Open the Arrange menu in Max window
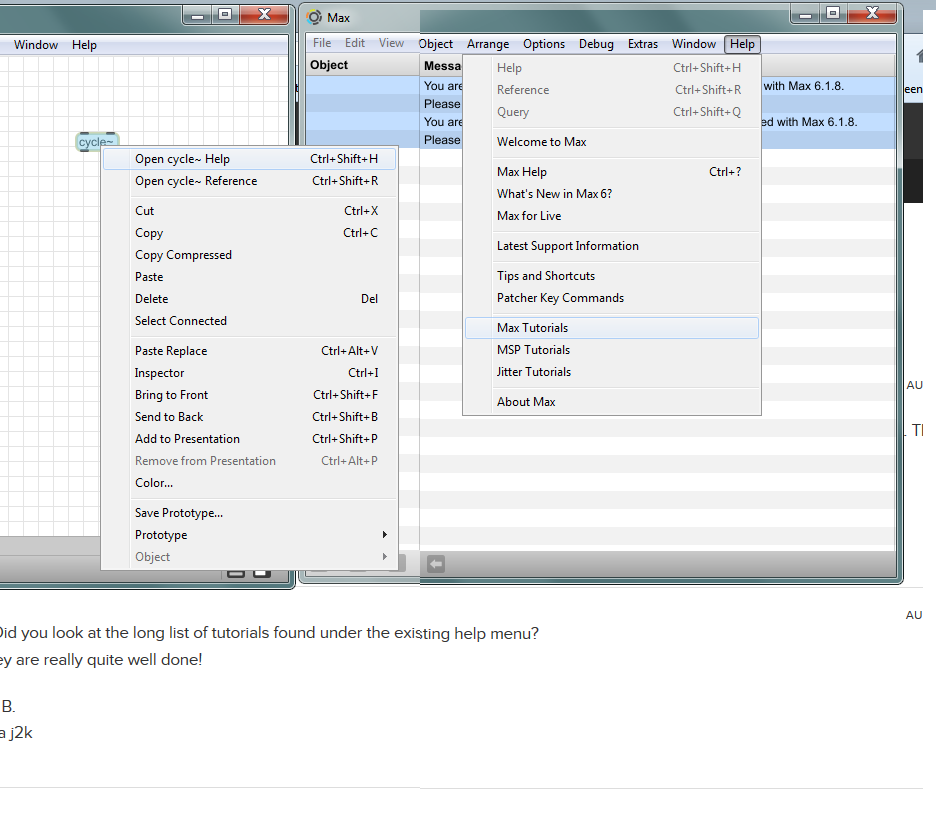This screenshot has width=936, height=818. click(488, 44)
